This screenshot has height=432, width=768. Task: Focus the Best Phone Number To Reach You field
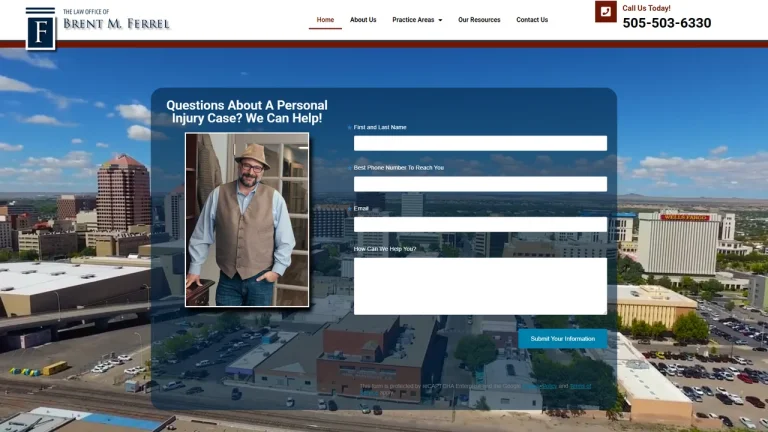click(480, 184)
